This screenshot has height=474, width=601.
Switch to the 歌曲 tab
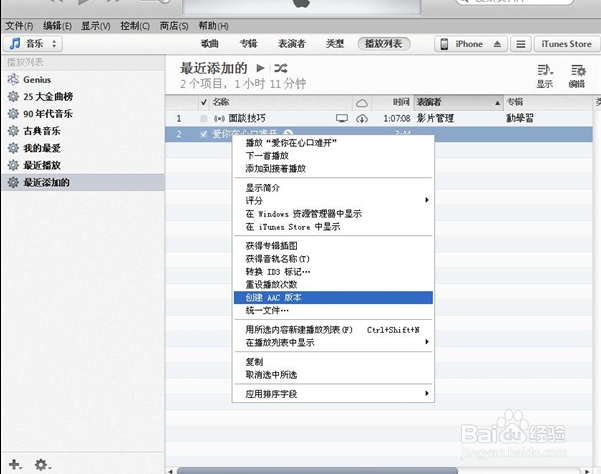pos(210,44)
